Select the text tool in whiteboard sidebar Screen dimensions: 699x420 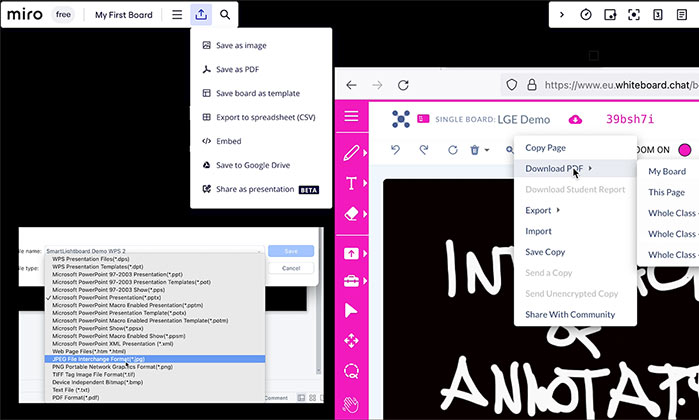[351, 183]
